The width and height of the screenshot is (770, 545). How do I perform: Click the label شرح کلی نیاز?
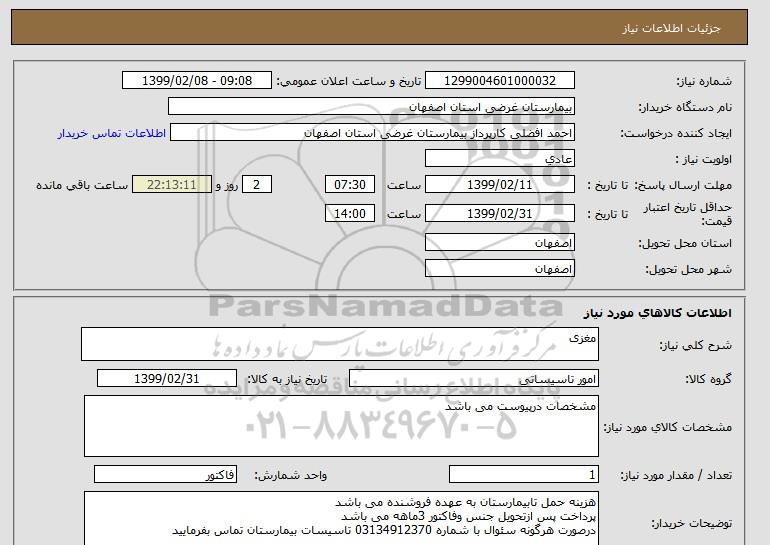click(x=695, y=345)
